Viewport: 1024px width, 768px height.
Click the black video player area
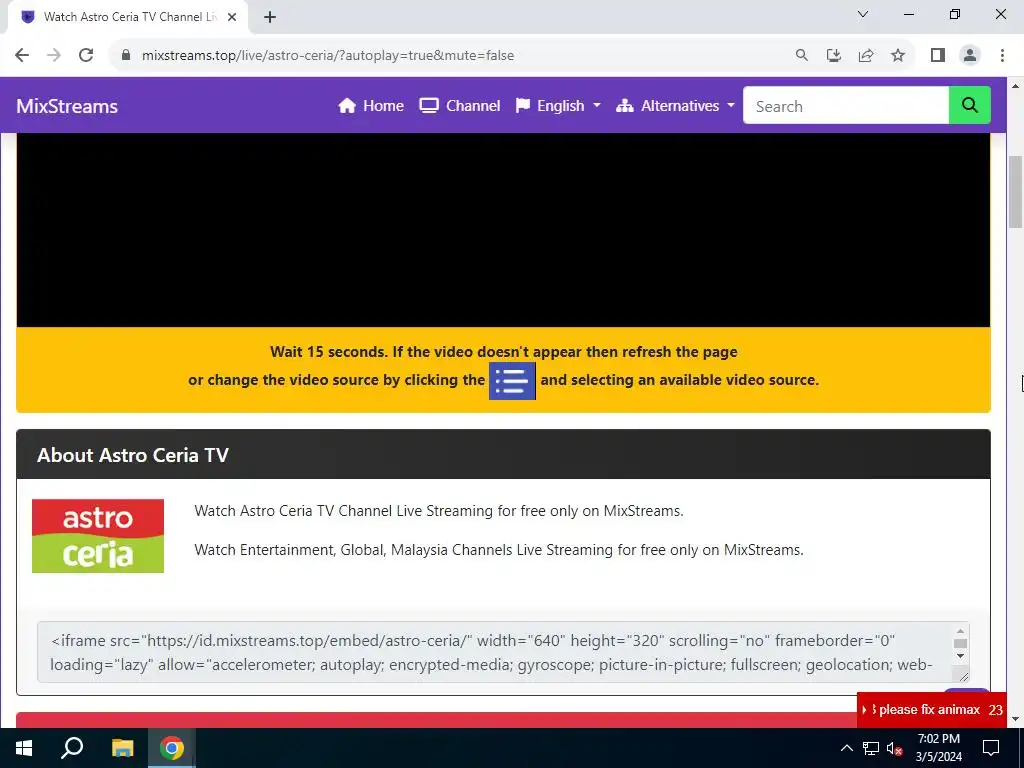click(x=503, y=230)
